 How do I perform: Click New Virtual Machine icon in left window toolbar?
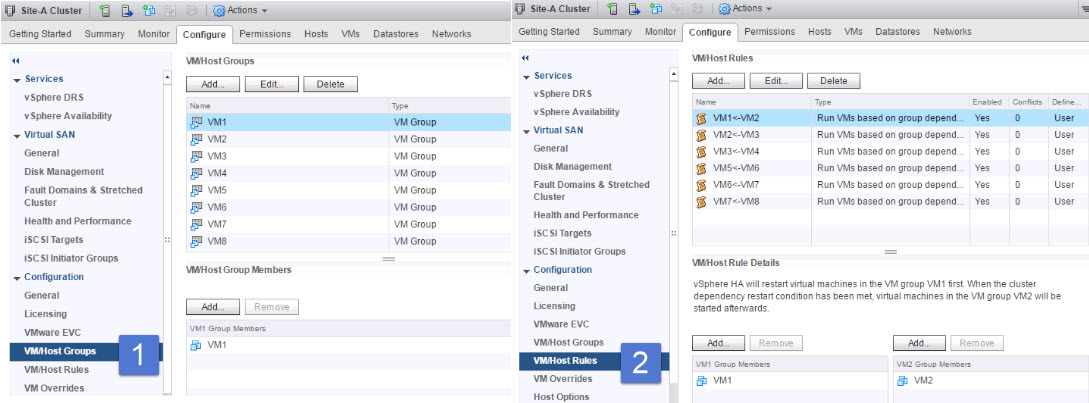(149, 10)
